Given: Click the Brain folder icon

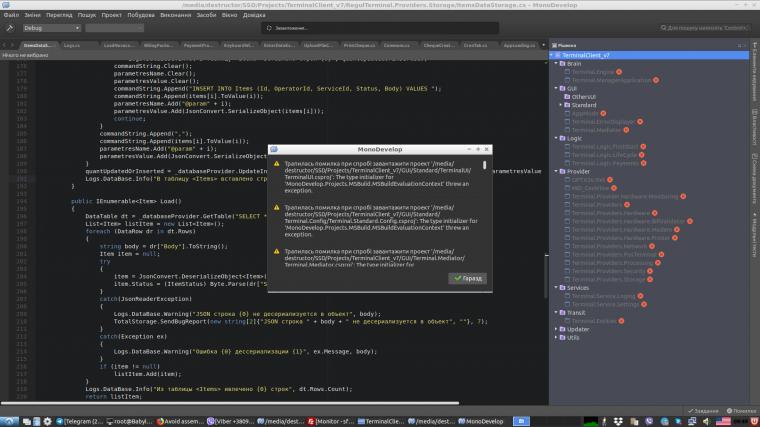Looking at the screenshot, I should [563, 63].
